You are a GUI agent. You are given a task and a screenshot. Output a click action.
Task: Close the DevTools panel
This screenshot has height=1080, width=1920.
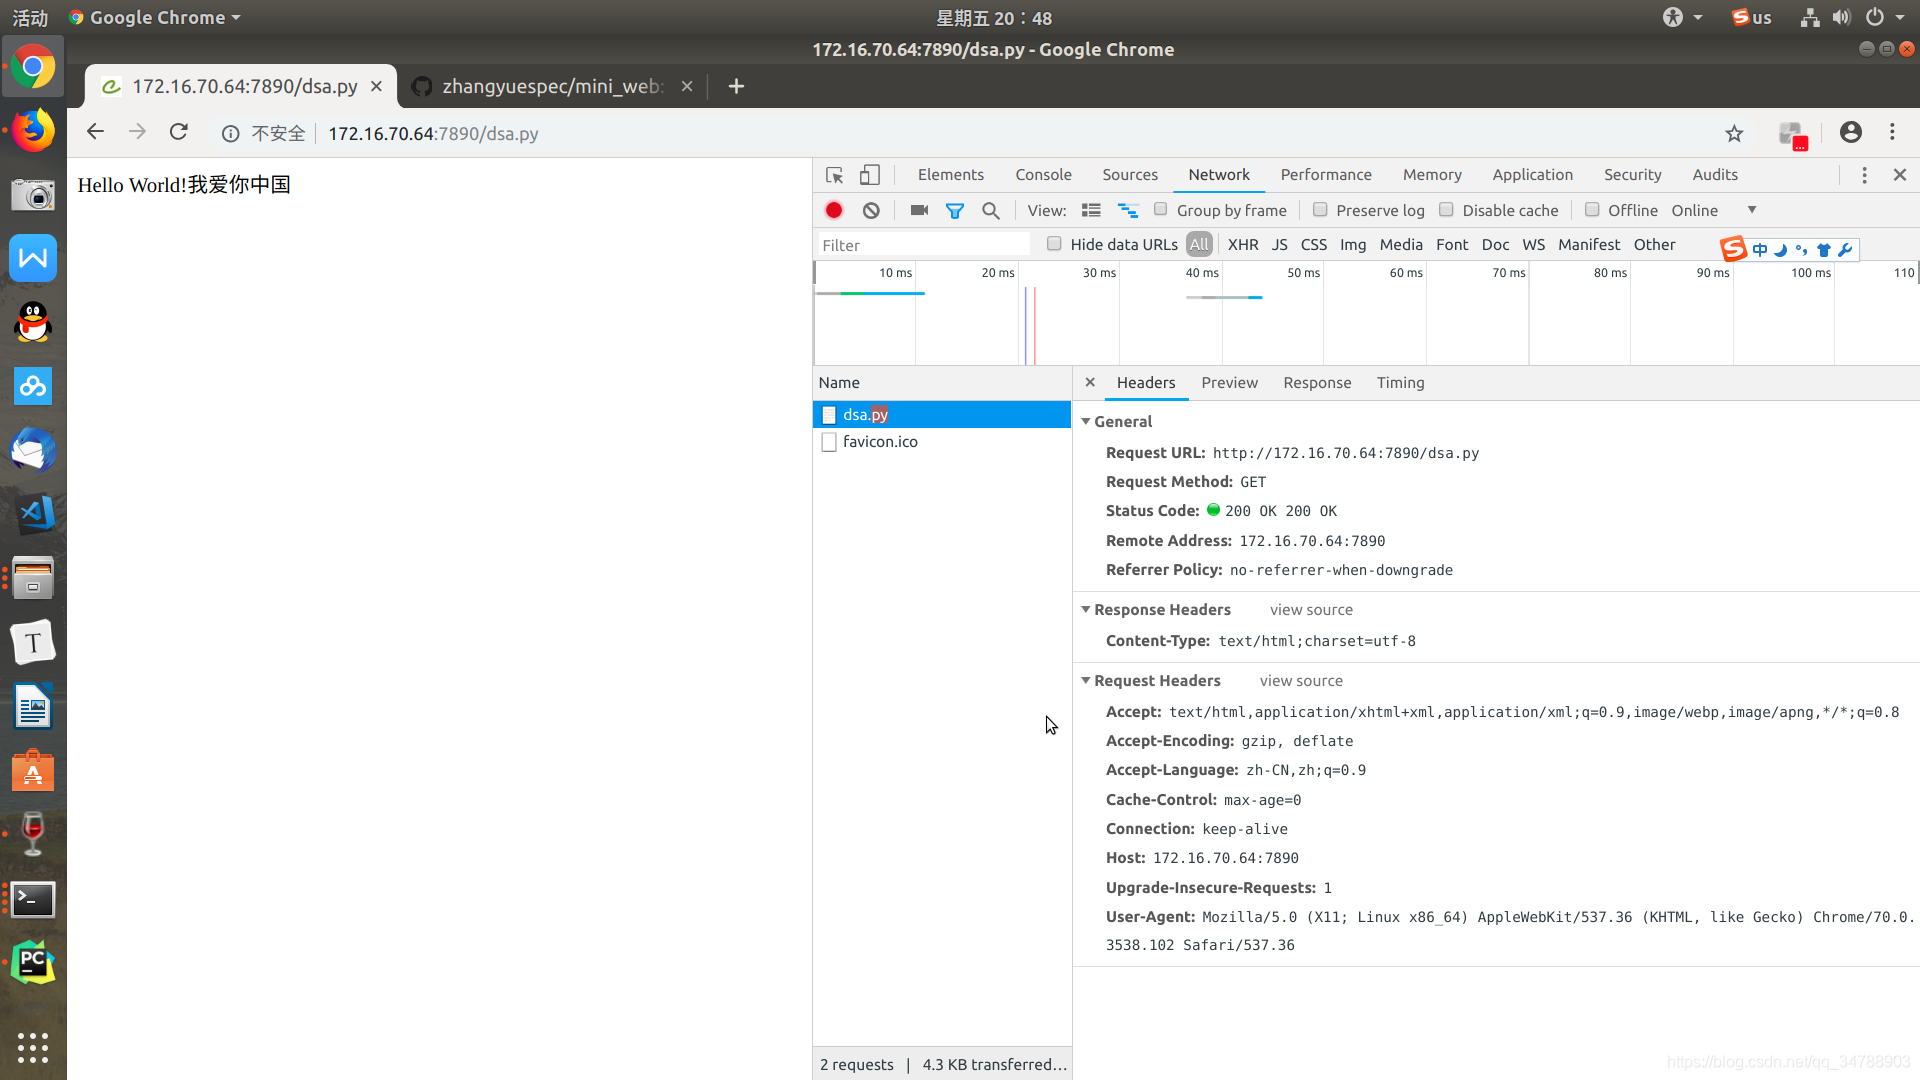click(1900, 175)
